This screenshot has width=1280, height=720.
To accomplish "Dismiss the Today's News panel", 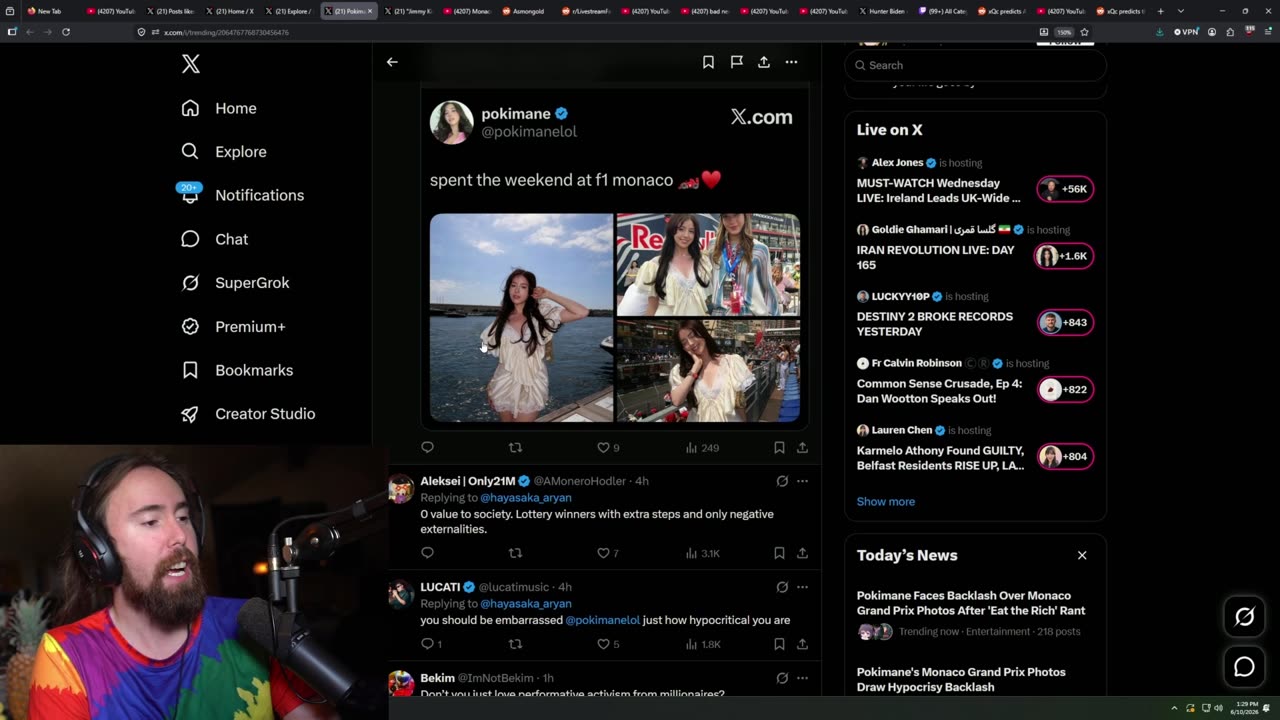I will pos(1082,555).
